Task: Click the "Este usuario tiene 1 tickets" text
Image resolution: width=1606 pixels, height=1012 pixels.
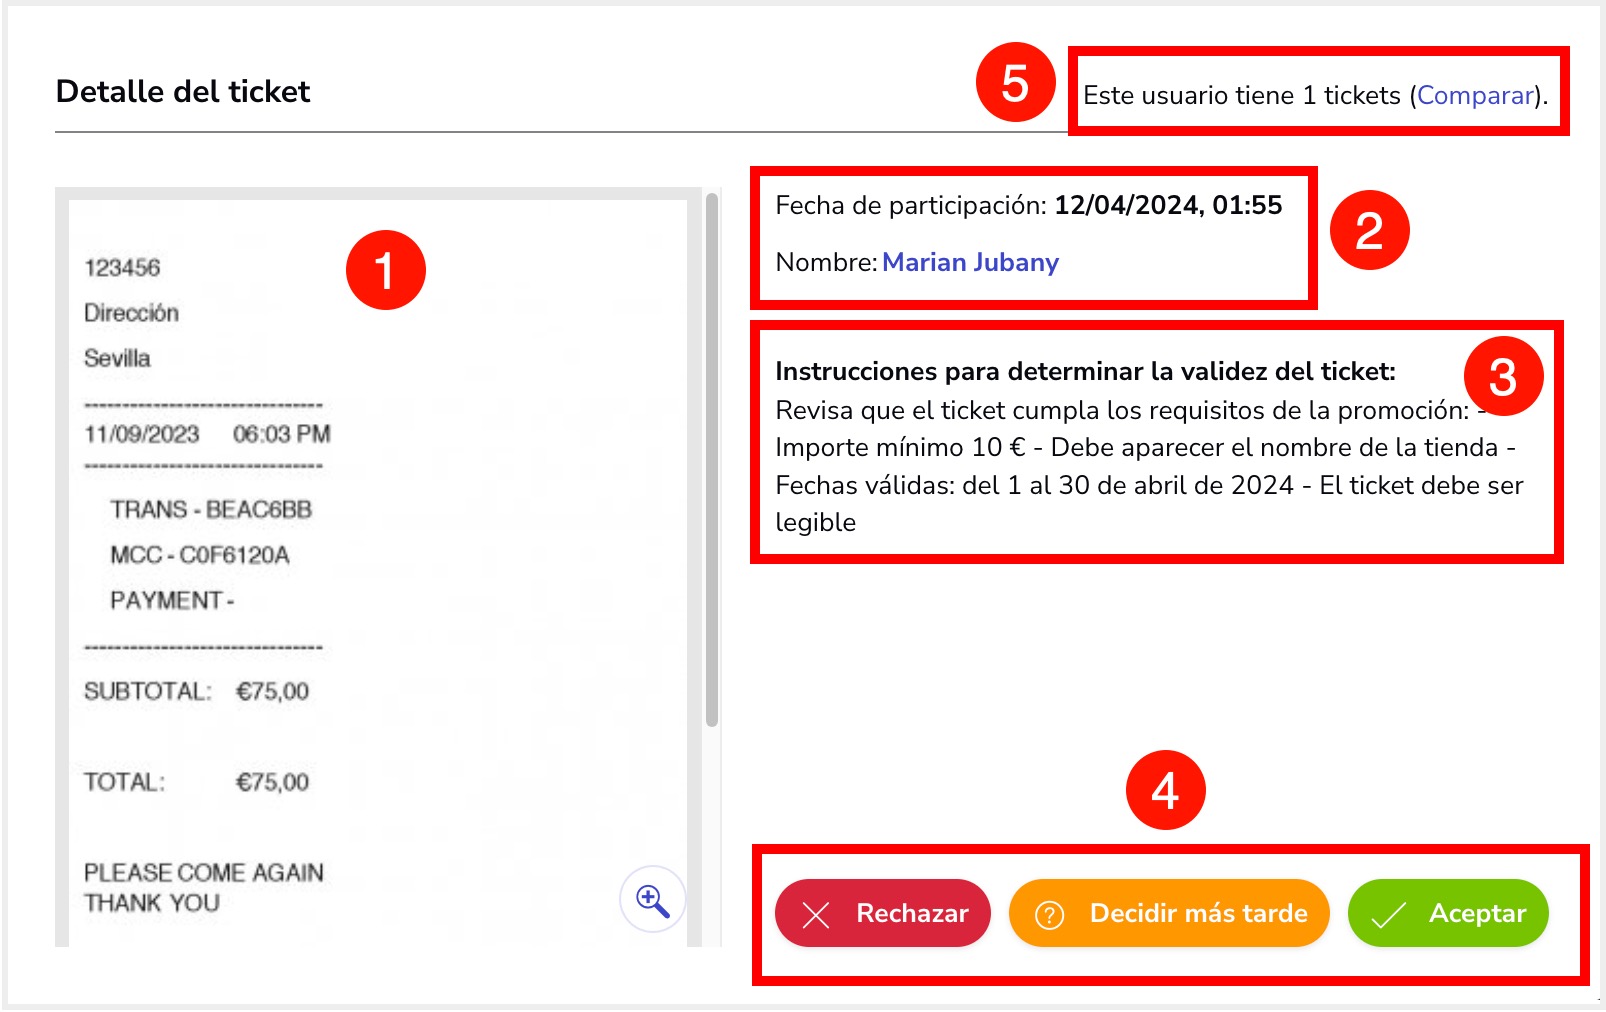Action: (1242, 96)
